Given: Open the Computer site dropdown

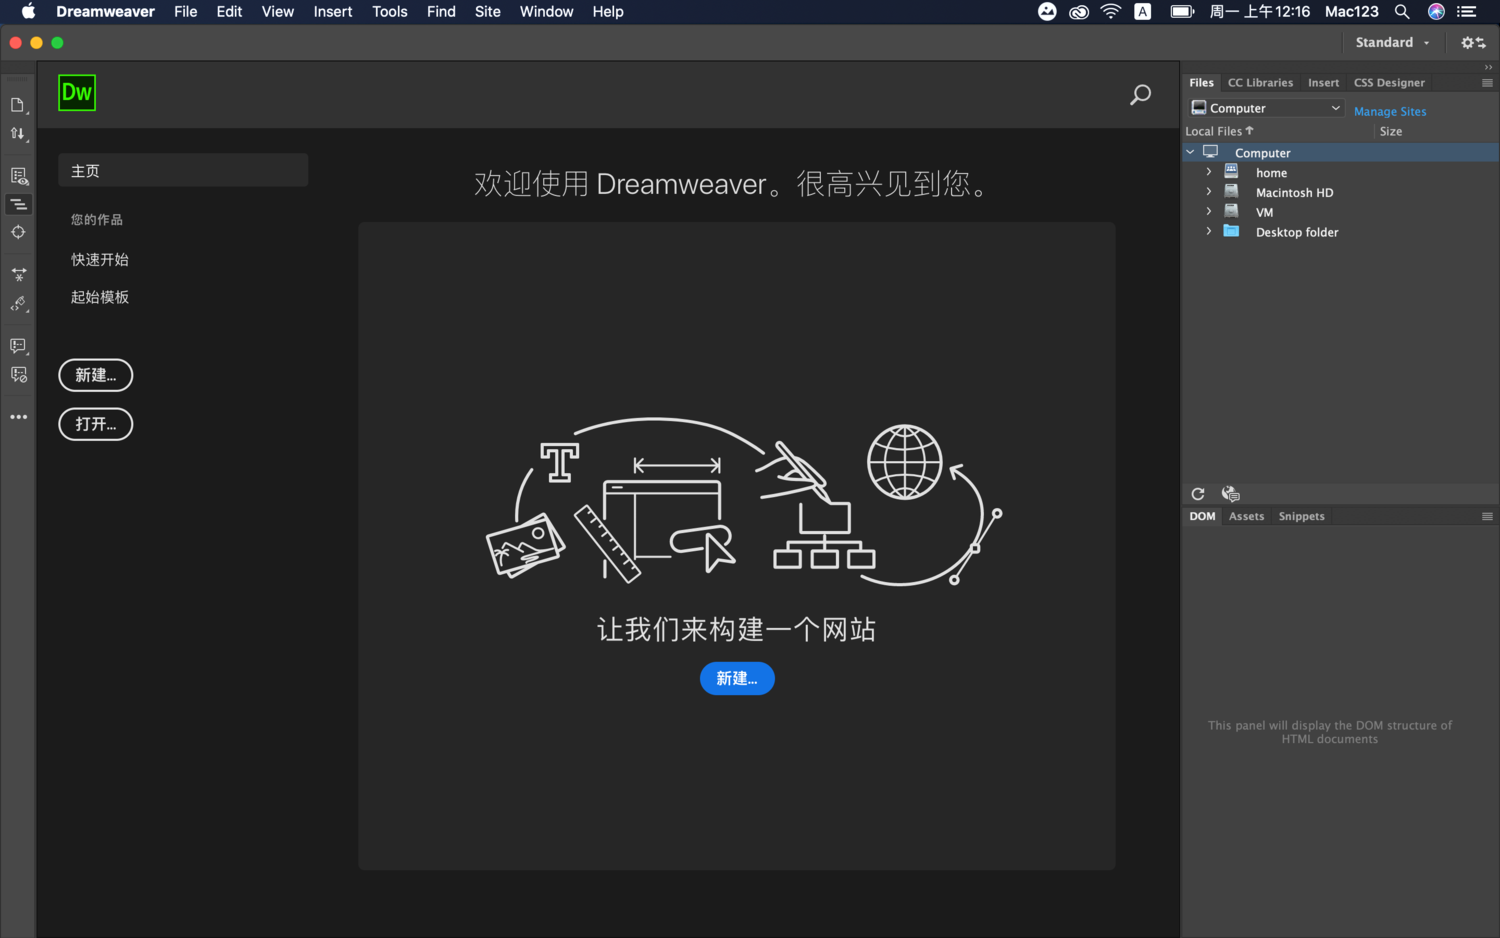Looking at the screenshot, I should click(x=1266, y=108).
